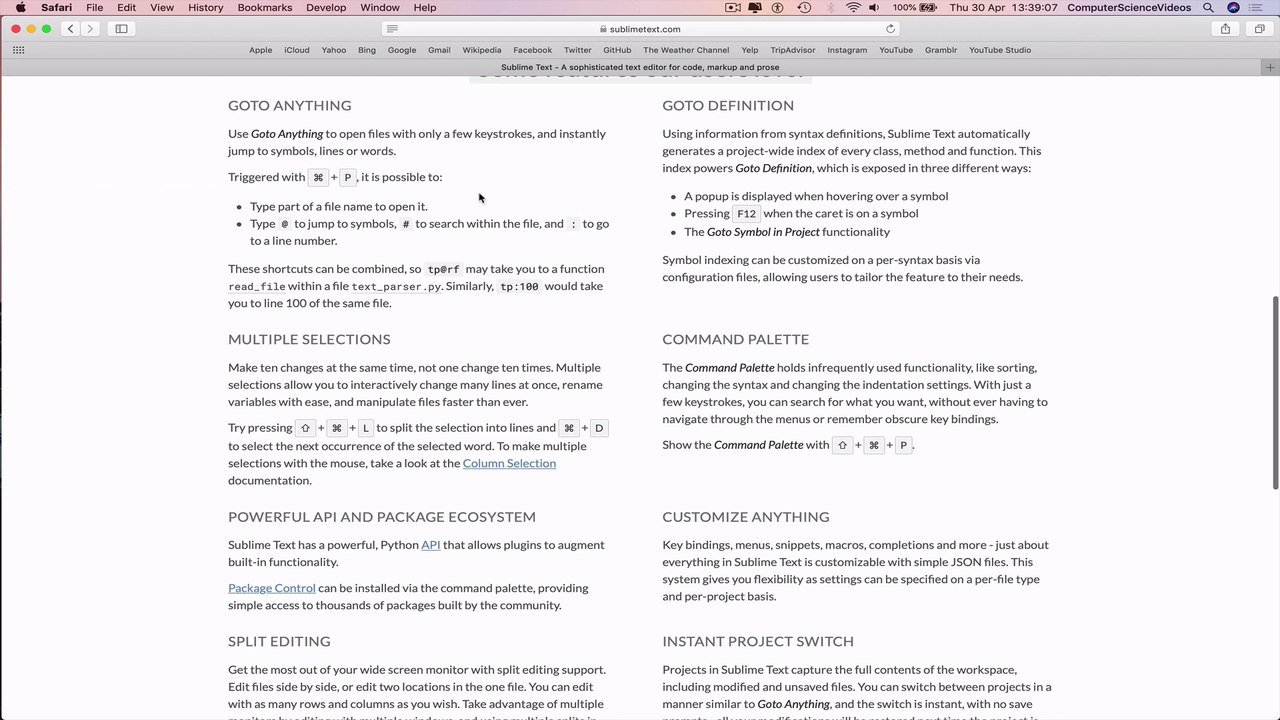Open the Package Control link
Viewport: 1280px width, 720px height.
pyautogui.click(x=272, y=588)
